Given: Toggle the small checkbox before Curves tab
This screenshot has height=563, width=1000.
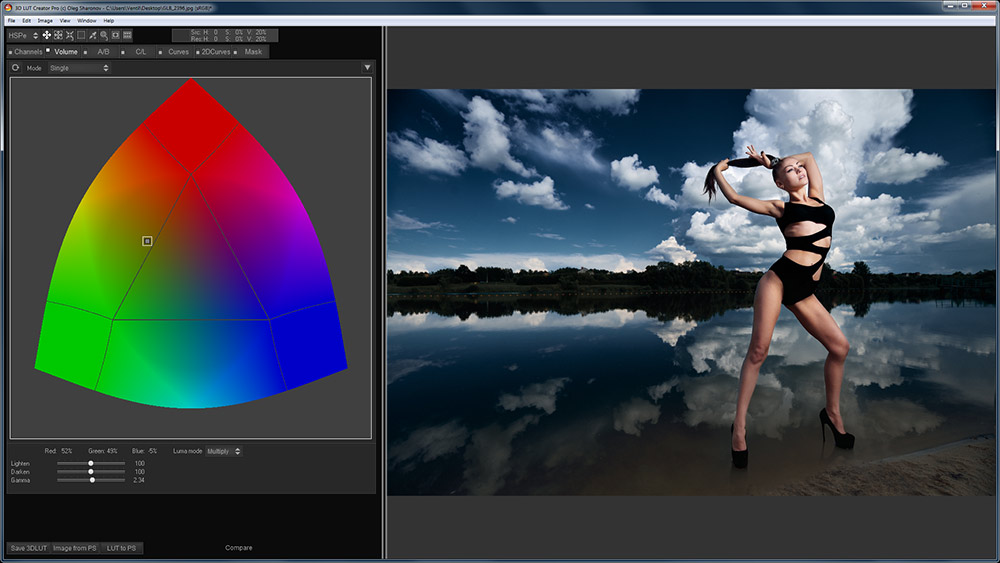Looking at the screenshot, I should [x=162, y=52].
